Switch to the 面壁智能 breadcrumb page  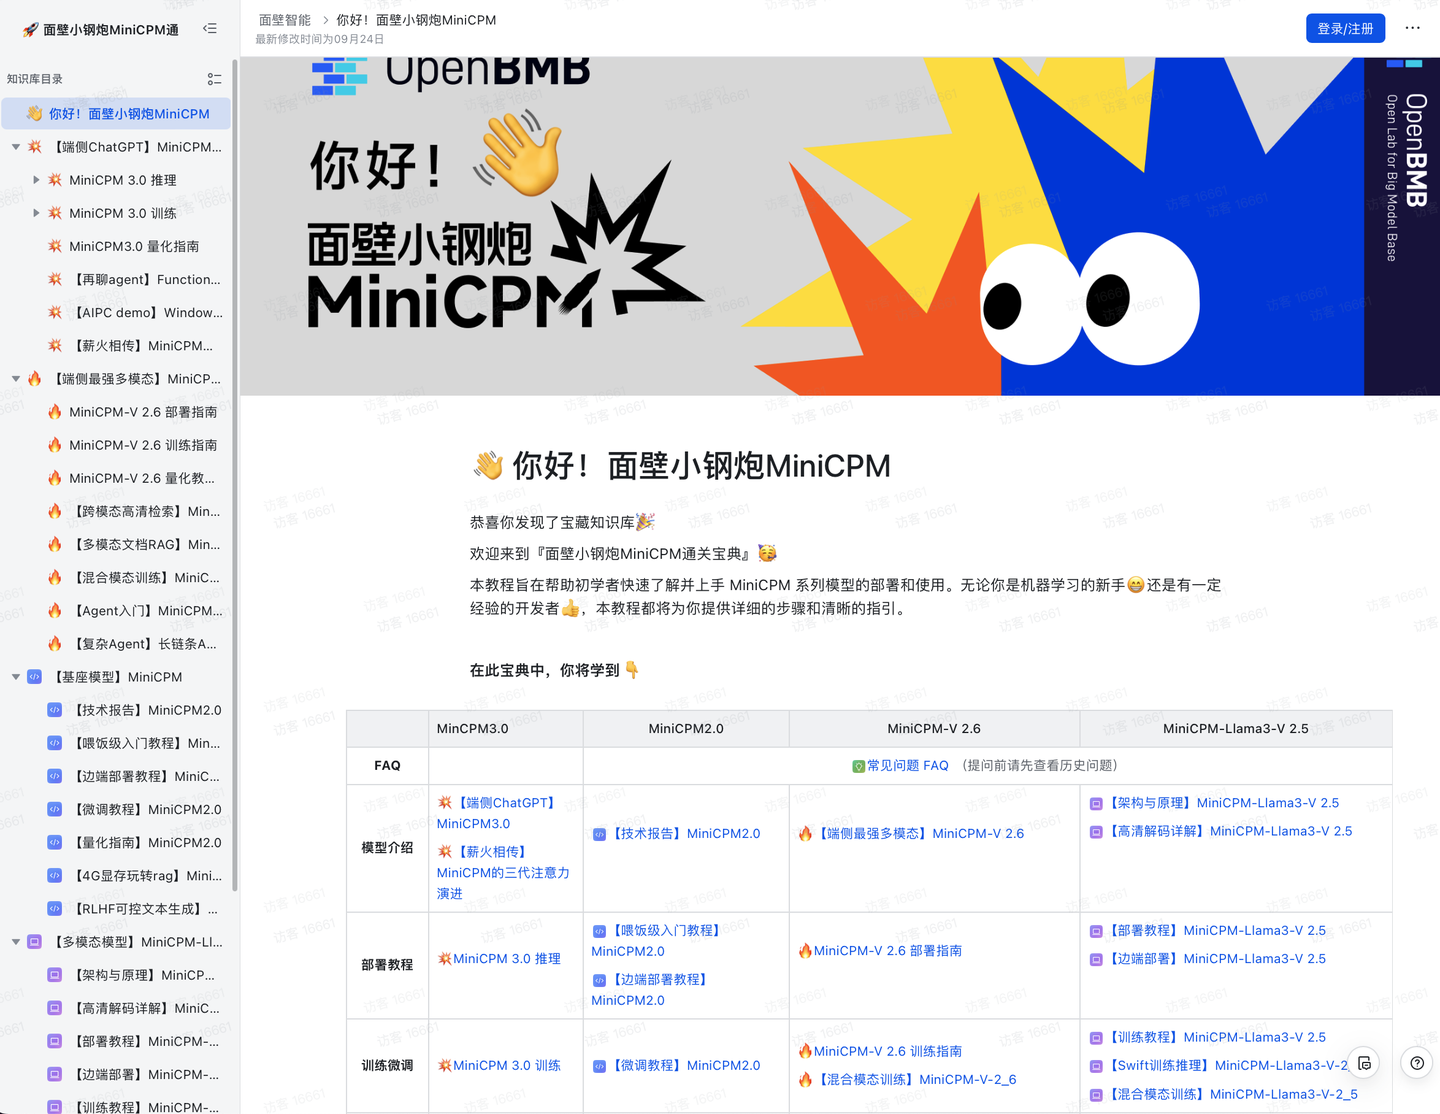point(284,19)
